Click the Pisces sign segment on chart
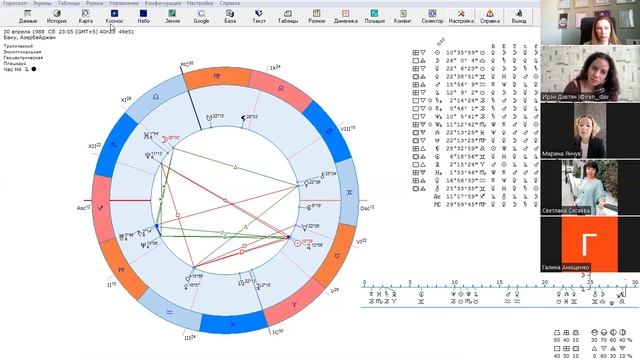This screenshot has width=640, height=360. [x=233, y=324]
